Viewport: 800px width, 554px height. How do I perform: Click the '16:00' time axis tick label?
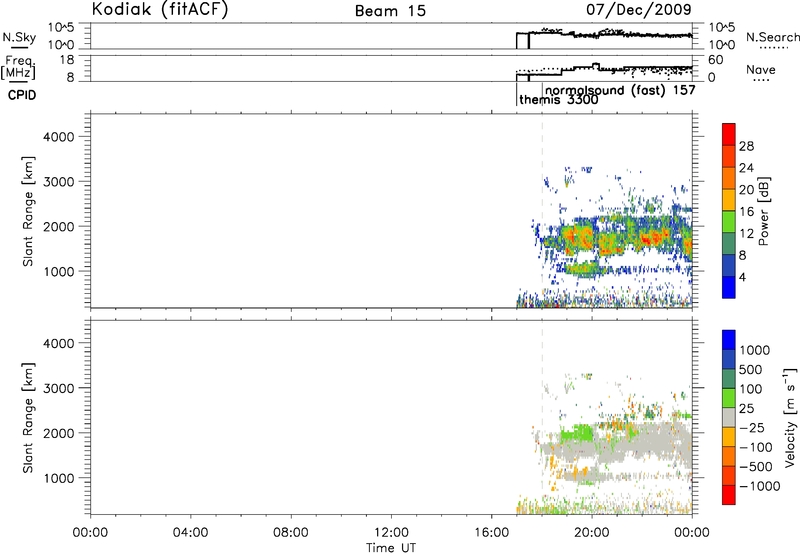(491, 533)
